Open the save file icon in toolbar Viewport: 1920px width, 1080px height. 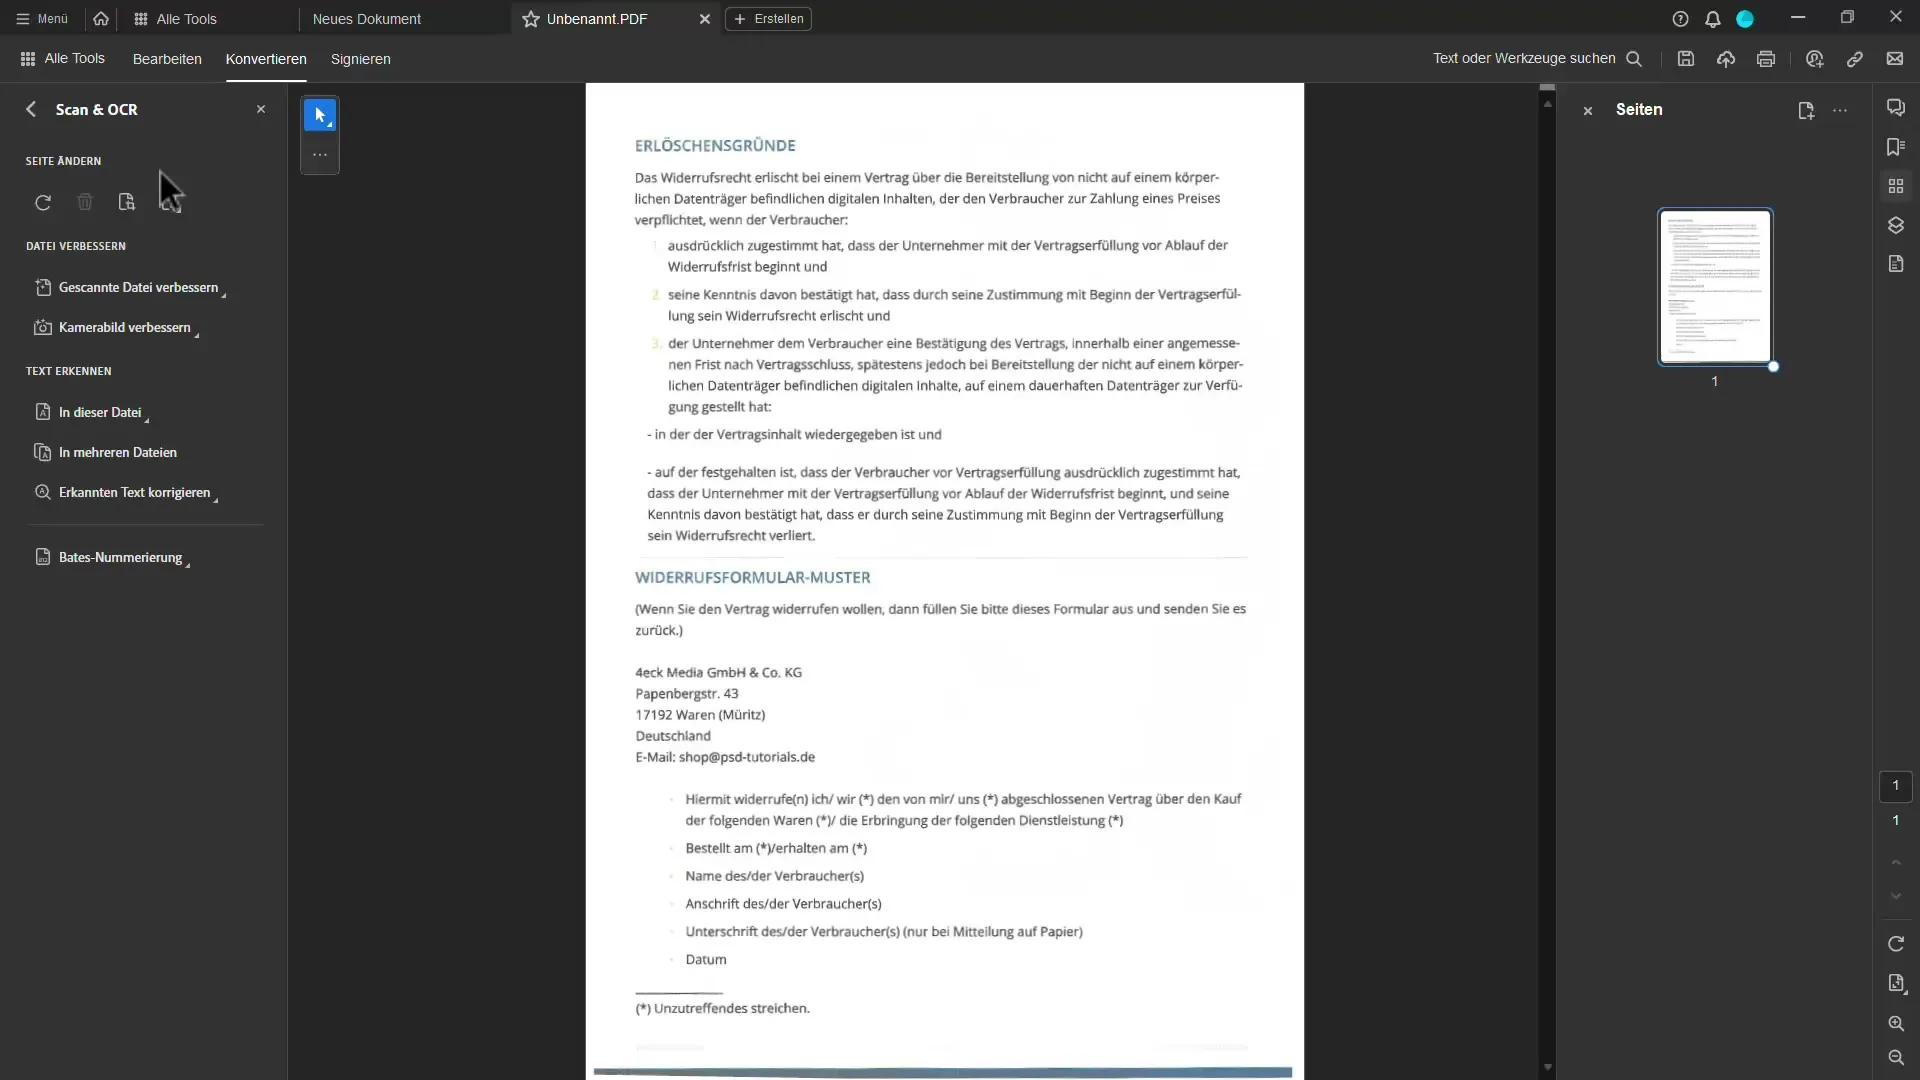[1685, 59]
